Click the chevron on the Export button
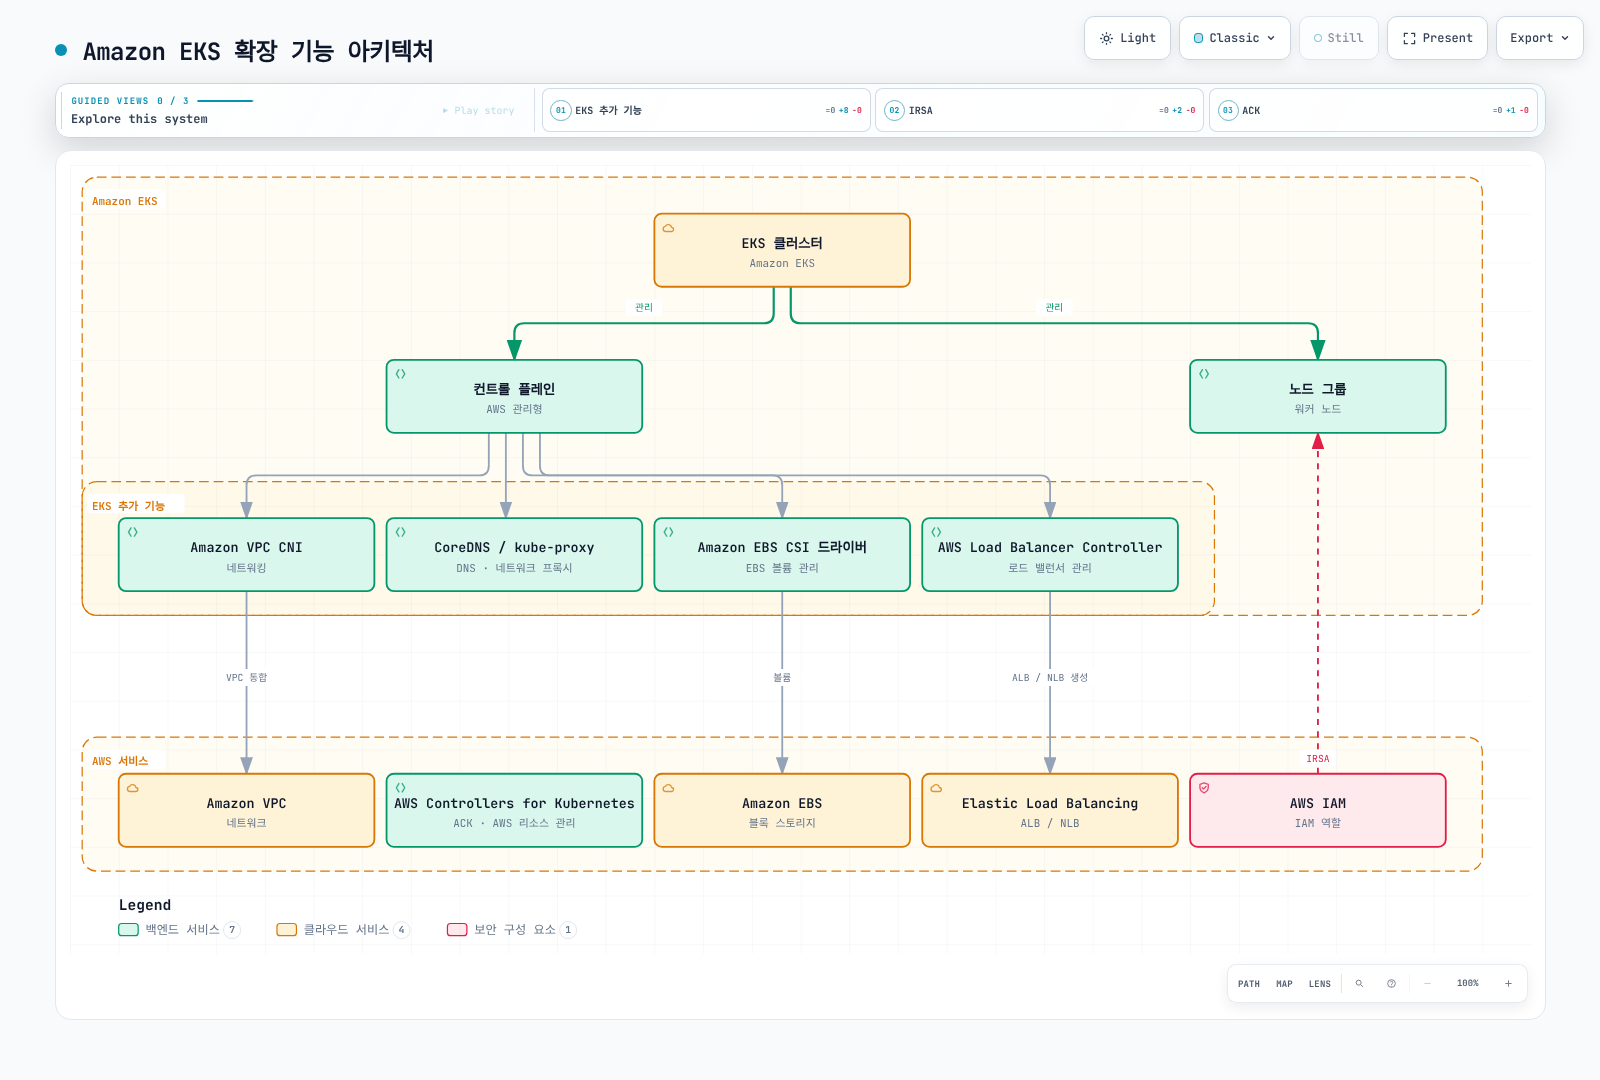The image size is (1600, 1080). (x=1565, y=38)
